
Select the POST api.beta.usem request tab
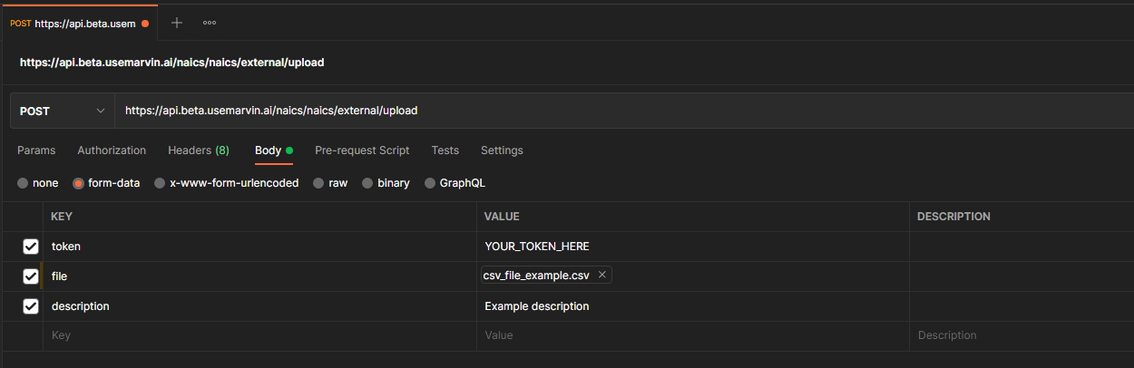(79, 23)
